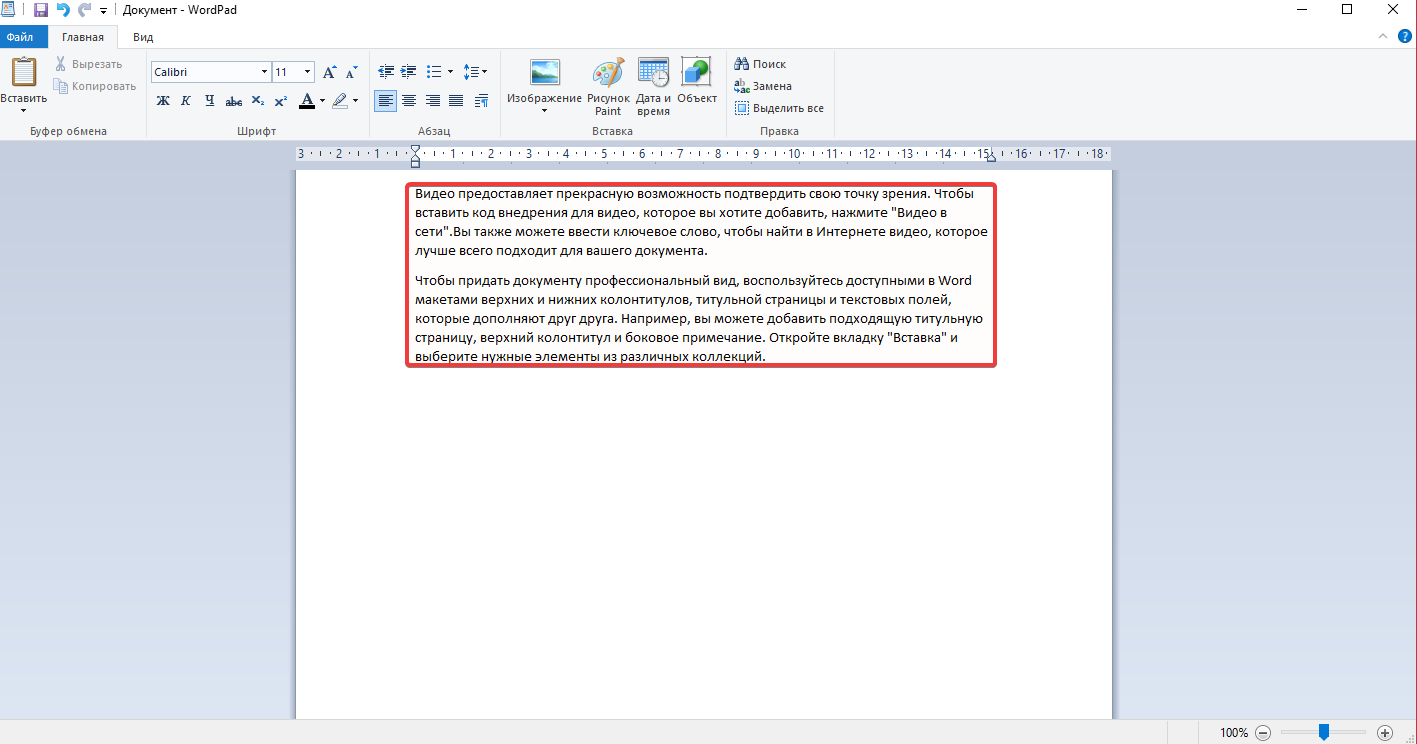
Task: Increase font size with the grow font icon
Action: 329,72
